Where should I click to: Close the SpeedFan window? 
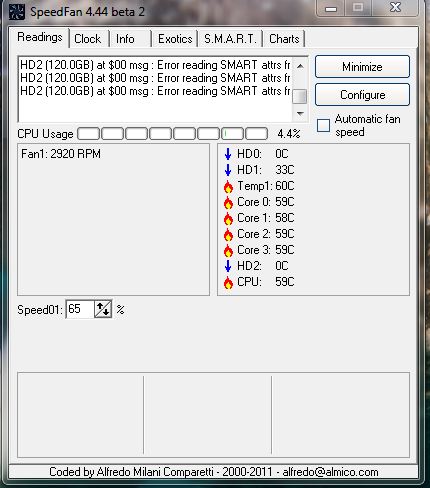tap(395, 7)
